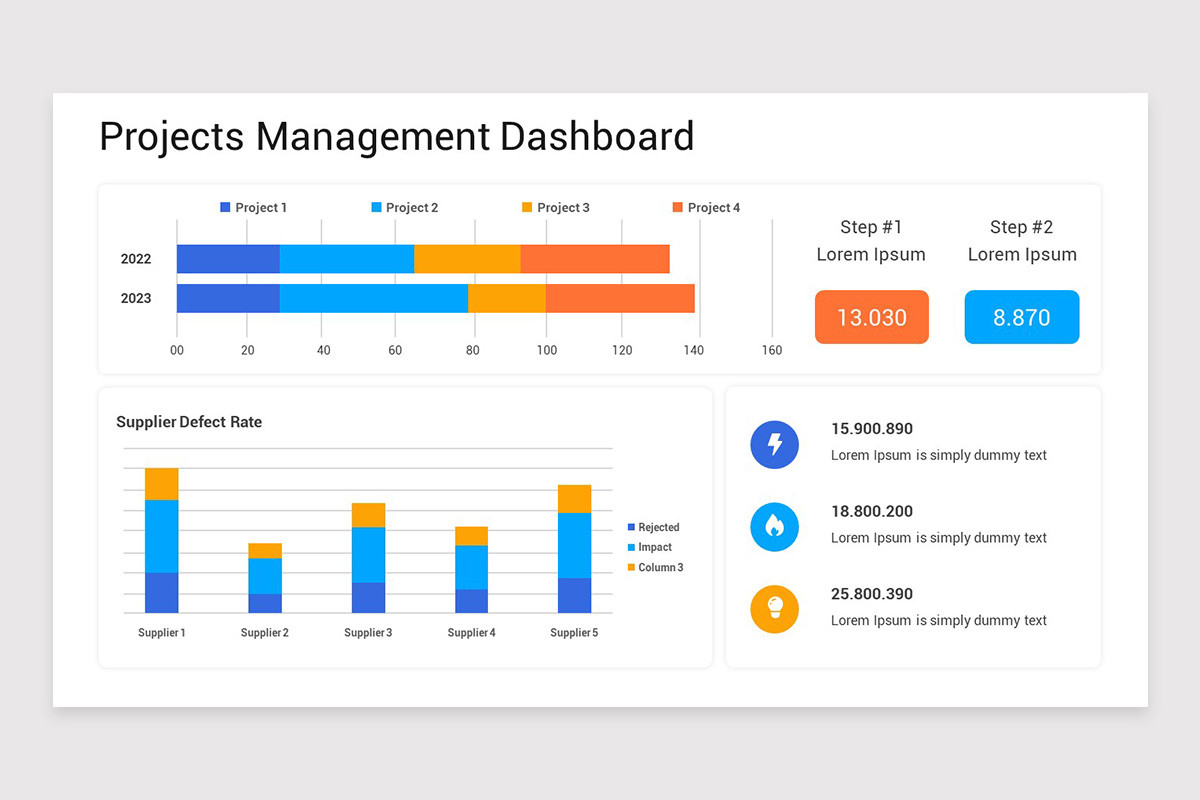Screen dimensions: 1200x800
Task: Select the Project 3 legend square
Action: click(527, 207)
